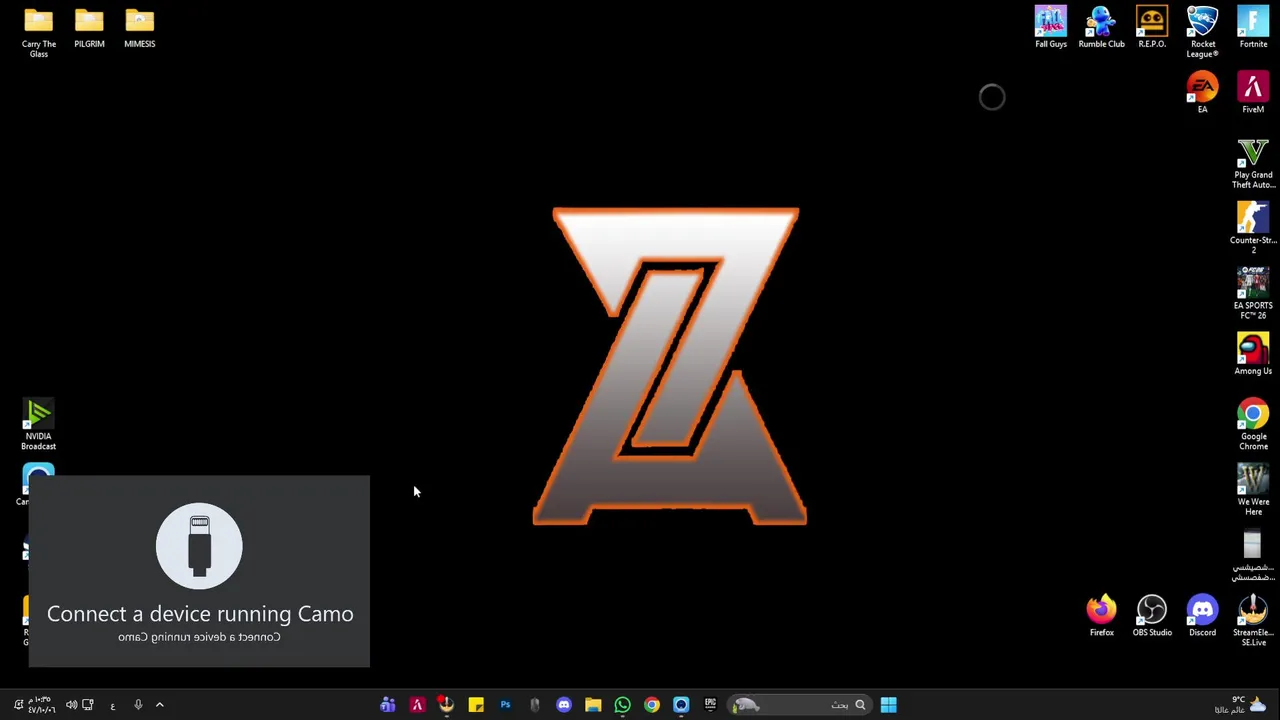The image size is (1280, 720).
Task: Open Microsoft Teams from the taskbar
Action: coord(388,705)
